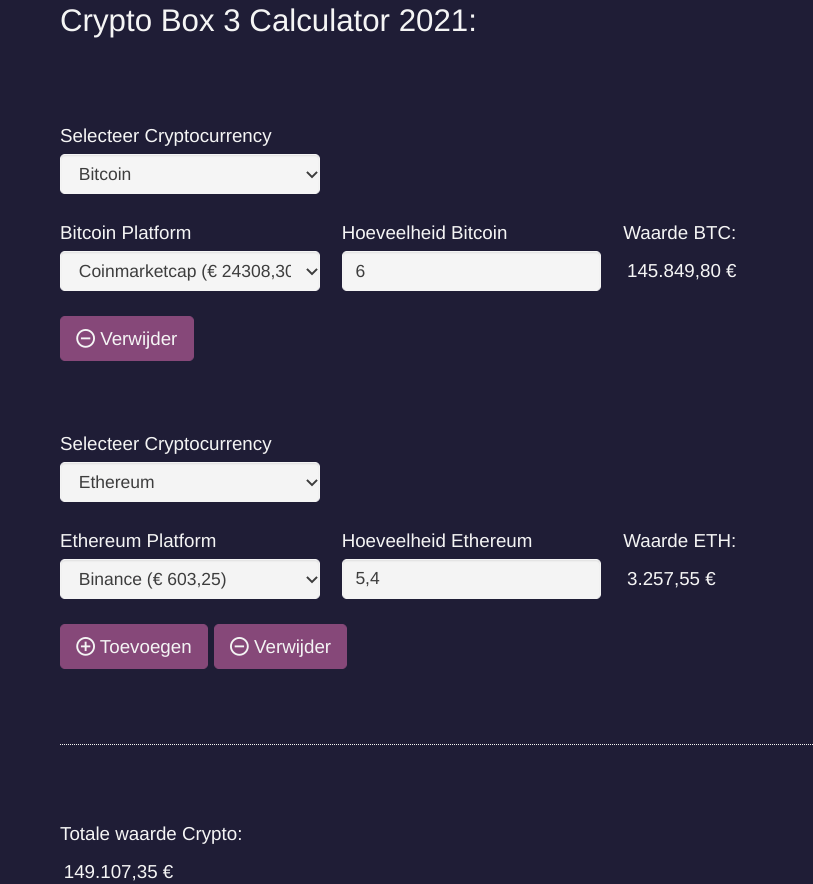Click the minus icon on Bitcoin's Verwijder button

[86, 338]
